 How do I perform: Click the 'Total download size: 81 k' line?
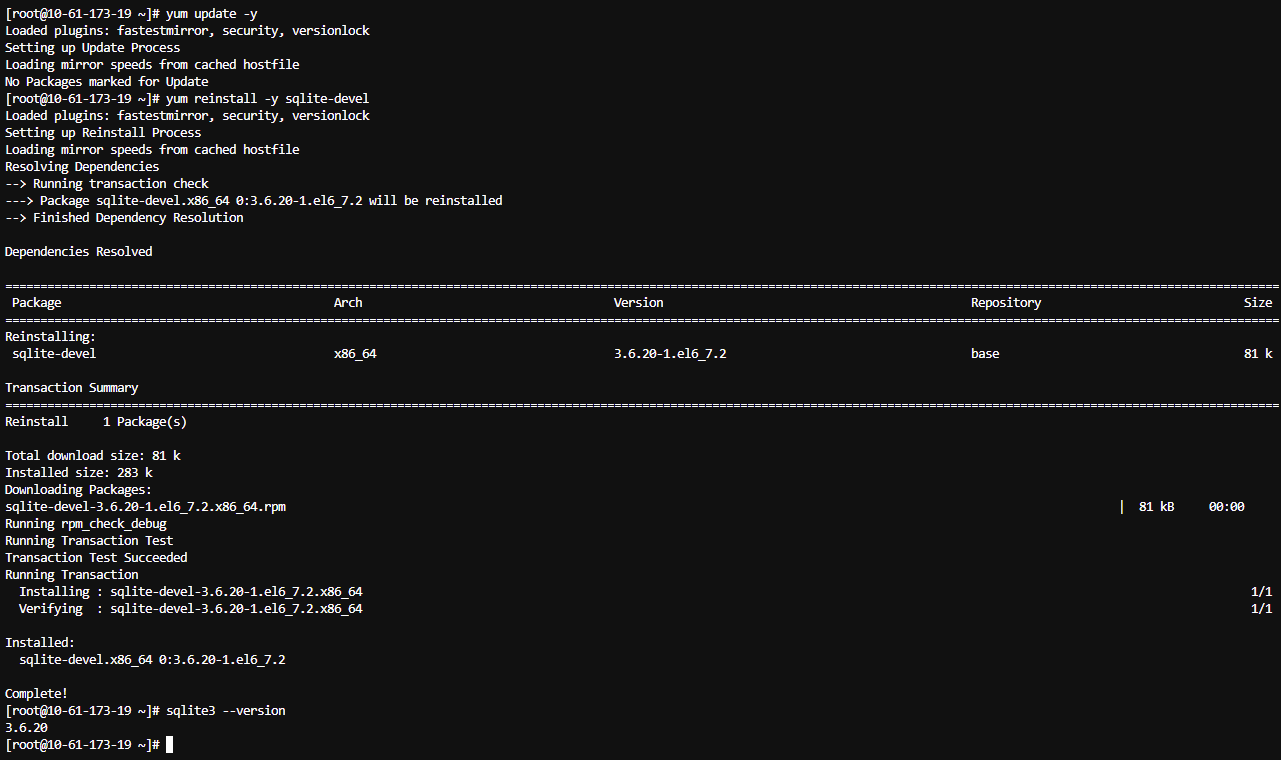(x=93, y=455)
